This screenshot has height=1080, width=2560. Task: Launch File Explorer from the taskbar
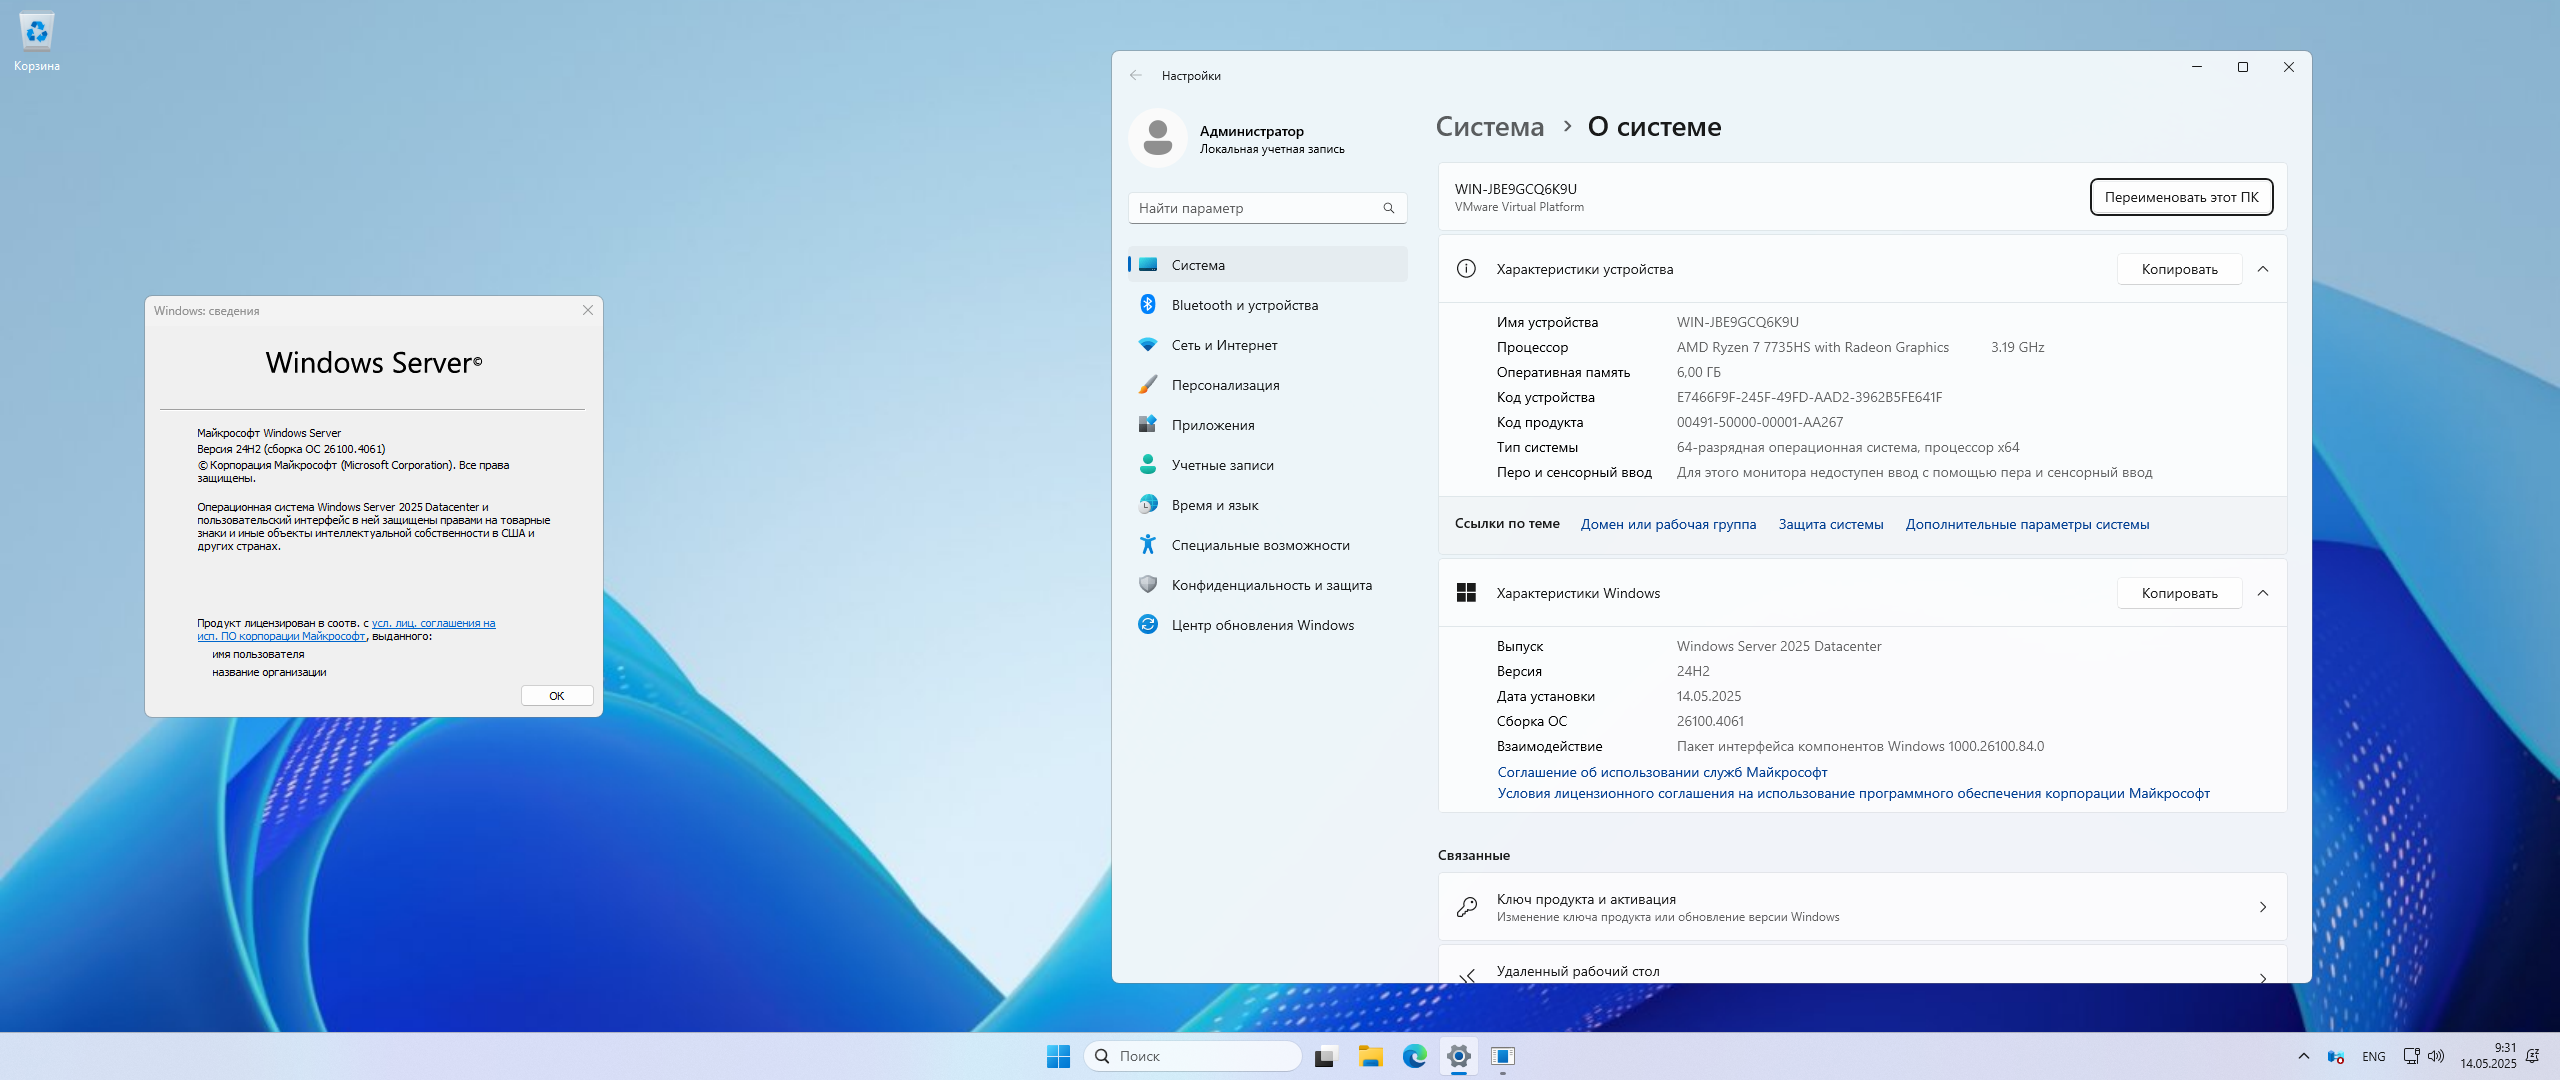coord(1370,1056)
